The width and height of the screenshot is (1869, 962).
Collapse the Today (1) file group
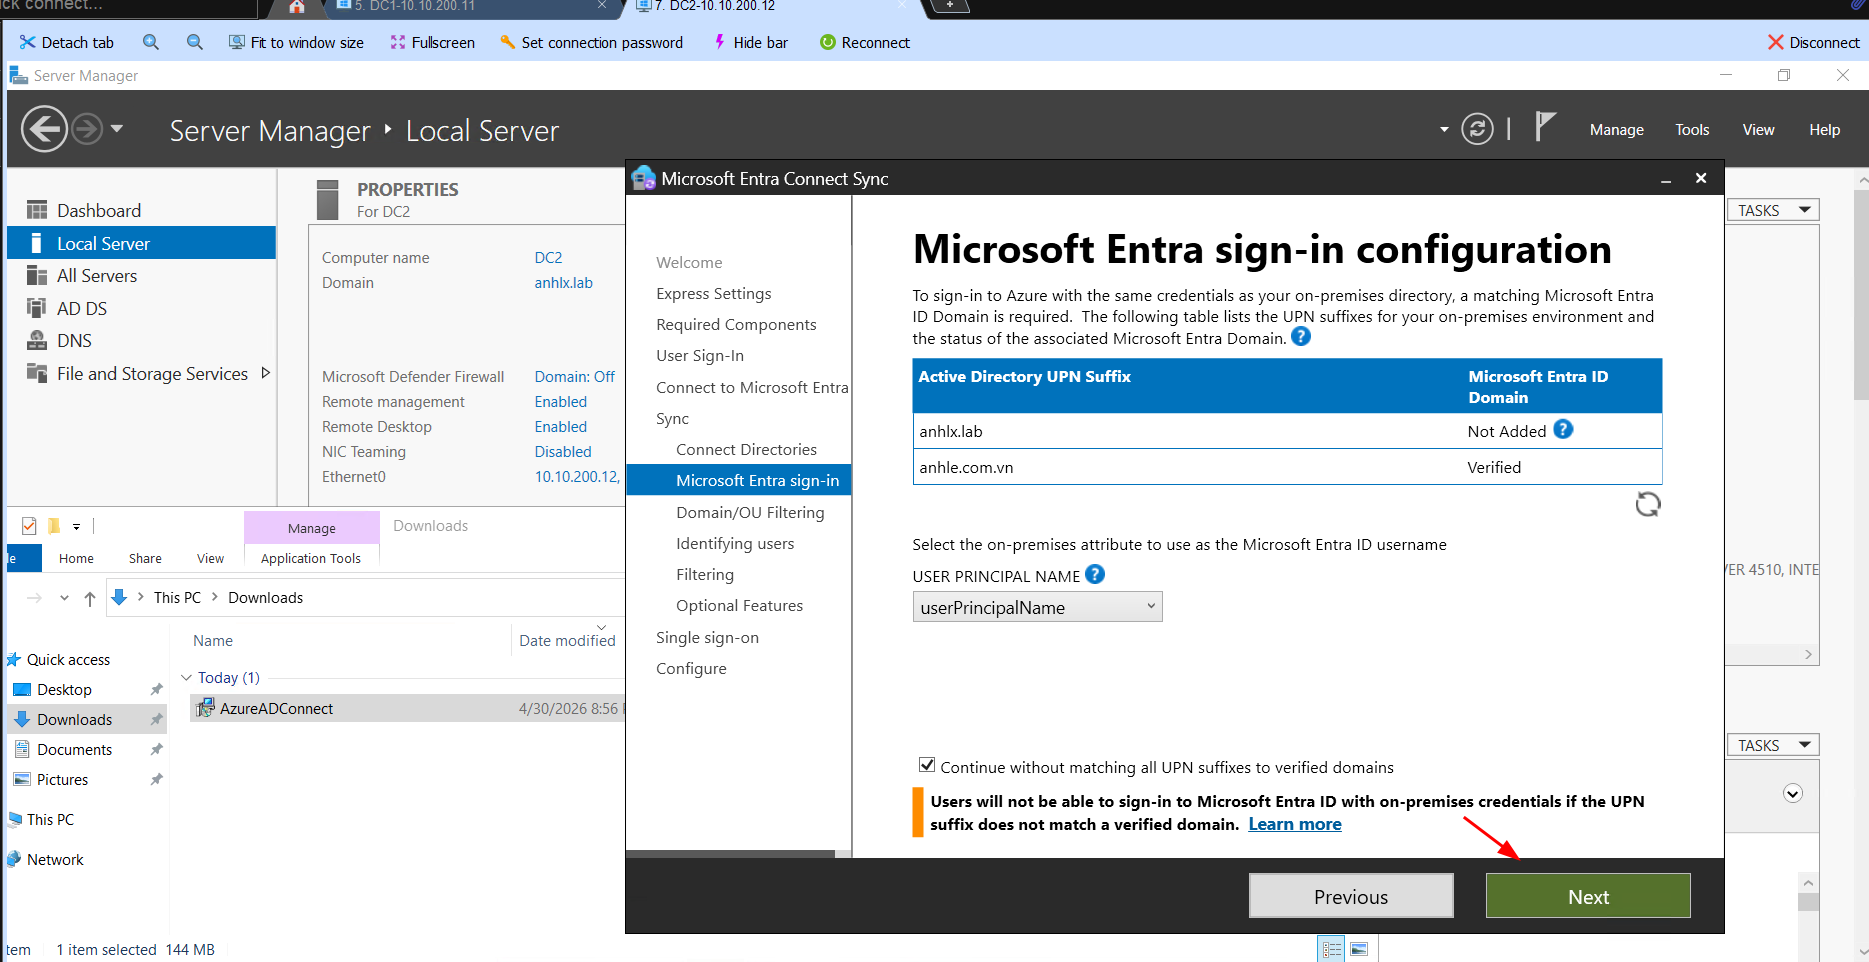pyautogui.click(x=186, y=678)
